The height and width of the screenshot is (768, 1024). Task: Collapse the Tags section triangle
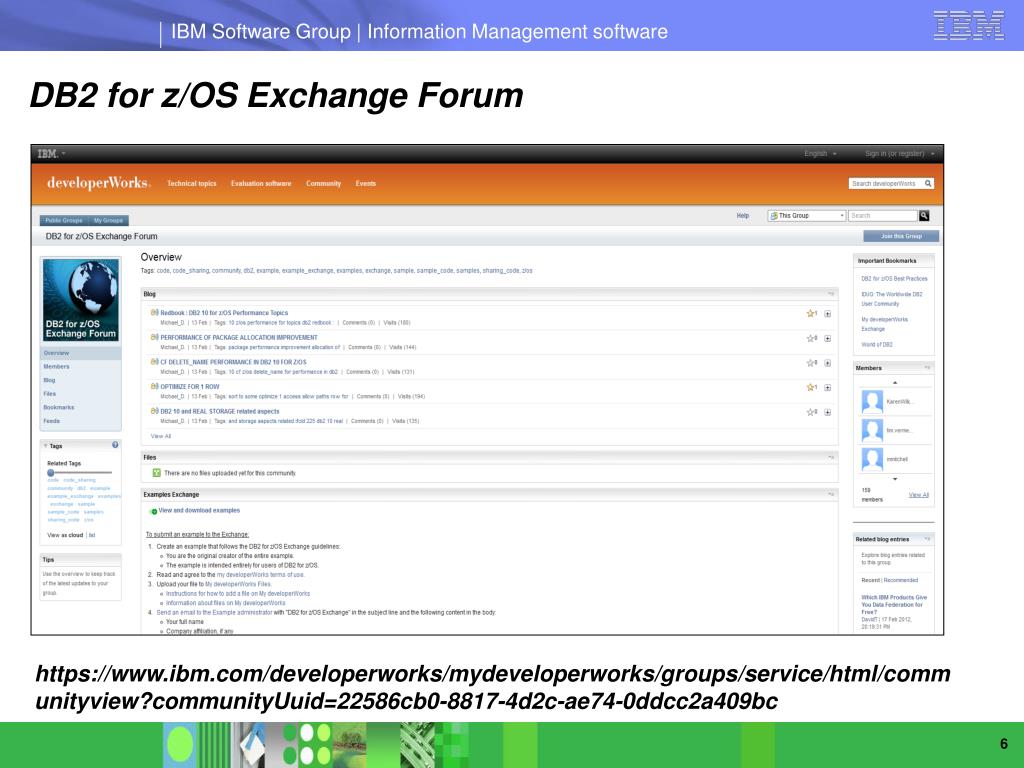click(x=45, y=446)
